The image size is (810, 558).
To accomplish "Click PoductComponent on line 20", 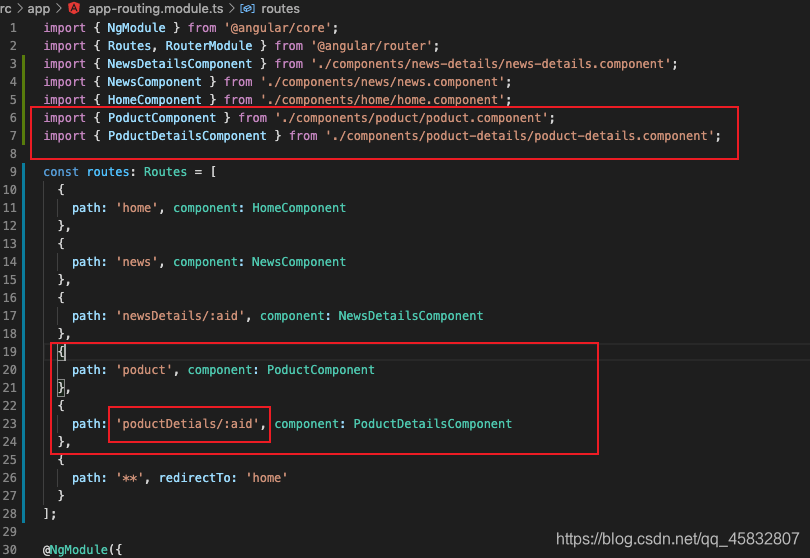I will [321, 370].
